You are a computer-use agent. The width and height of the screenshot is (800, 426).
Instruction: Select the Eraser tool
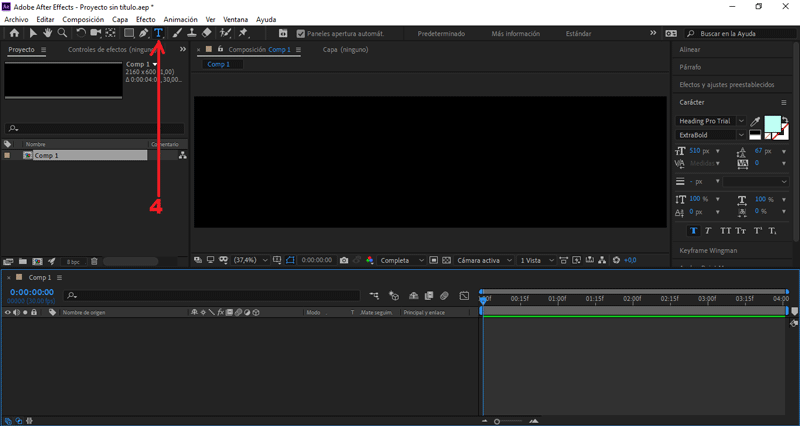207,33
